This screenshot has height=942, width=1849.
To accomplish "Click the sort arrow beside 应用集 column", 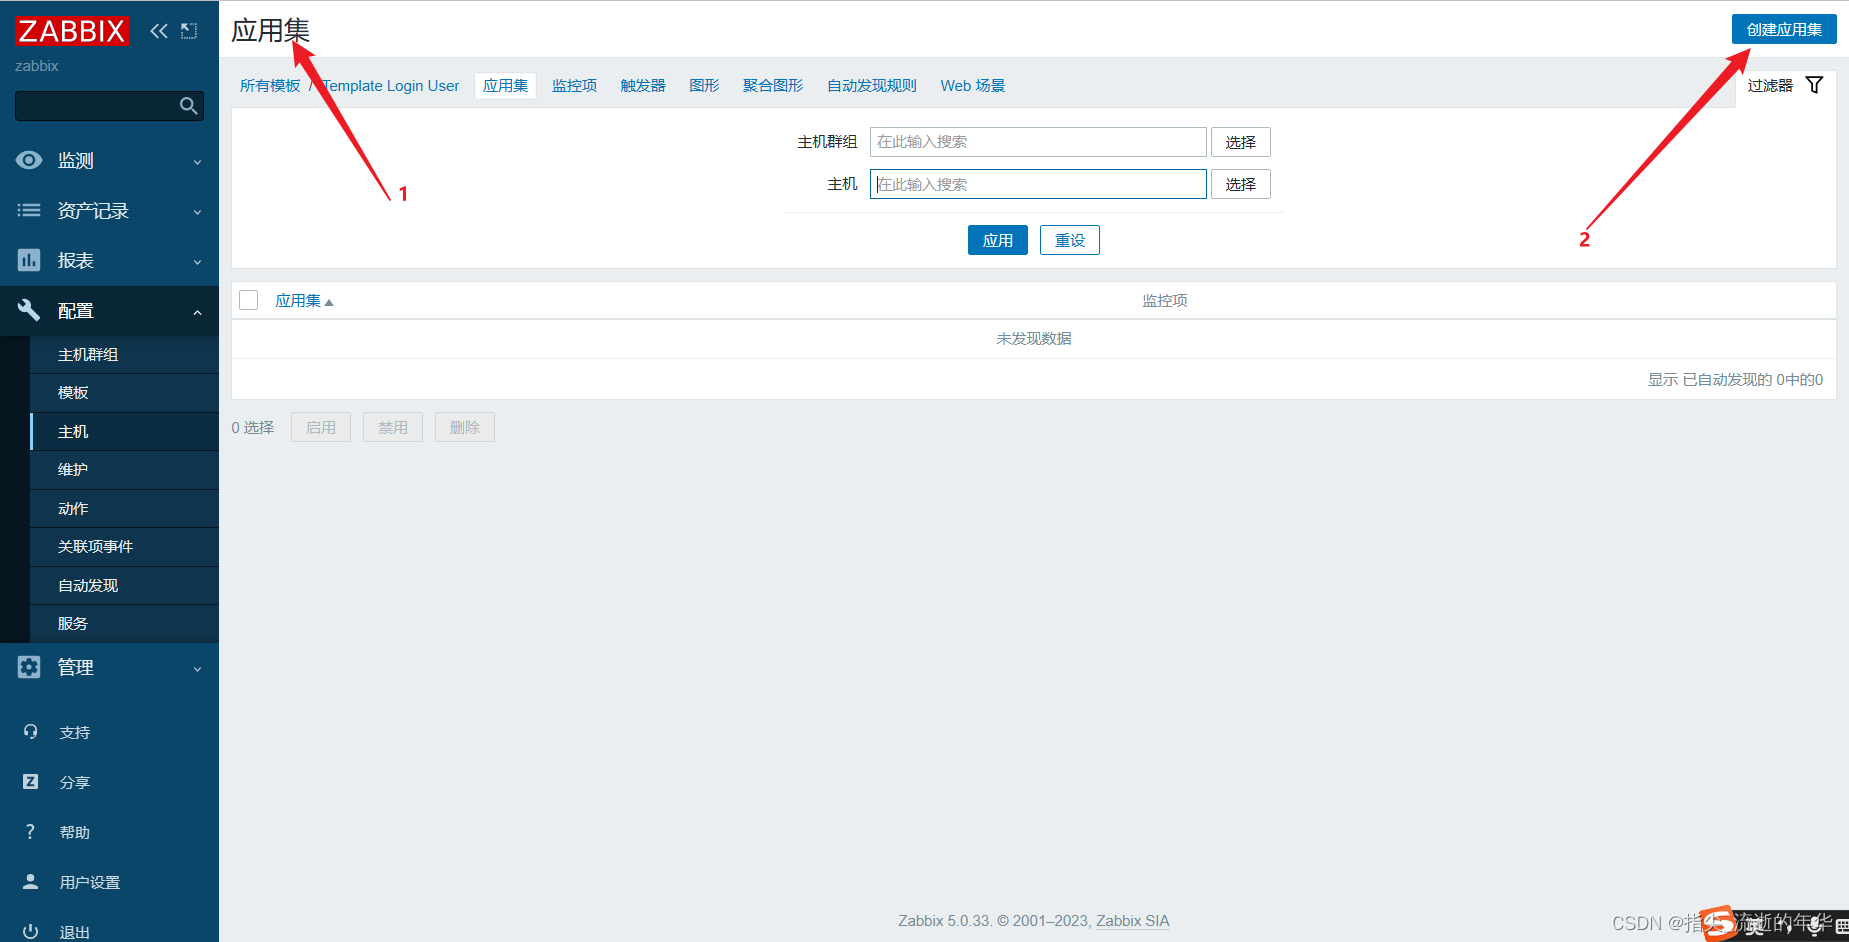I will (x=329, y=302).
